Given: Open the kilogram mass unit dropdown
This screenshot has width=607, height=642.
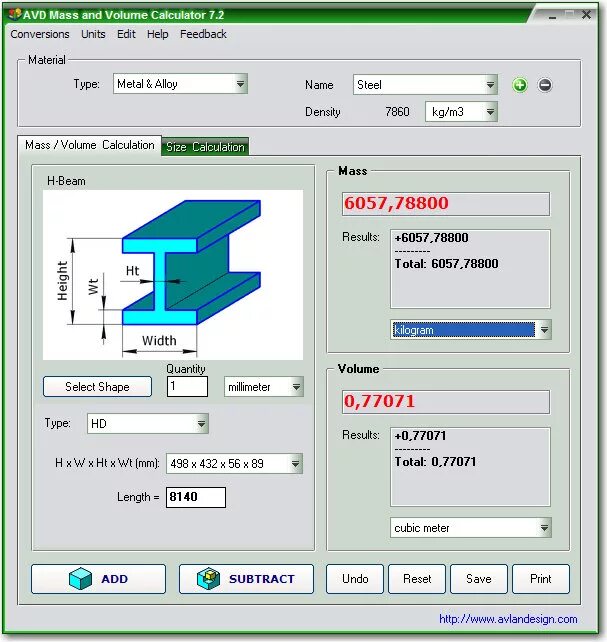Looking at the screenshot, I should pyautogui.click(x=471, y=330).
